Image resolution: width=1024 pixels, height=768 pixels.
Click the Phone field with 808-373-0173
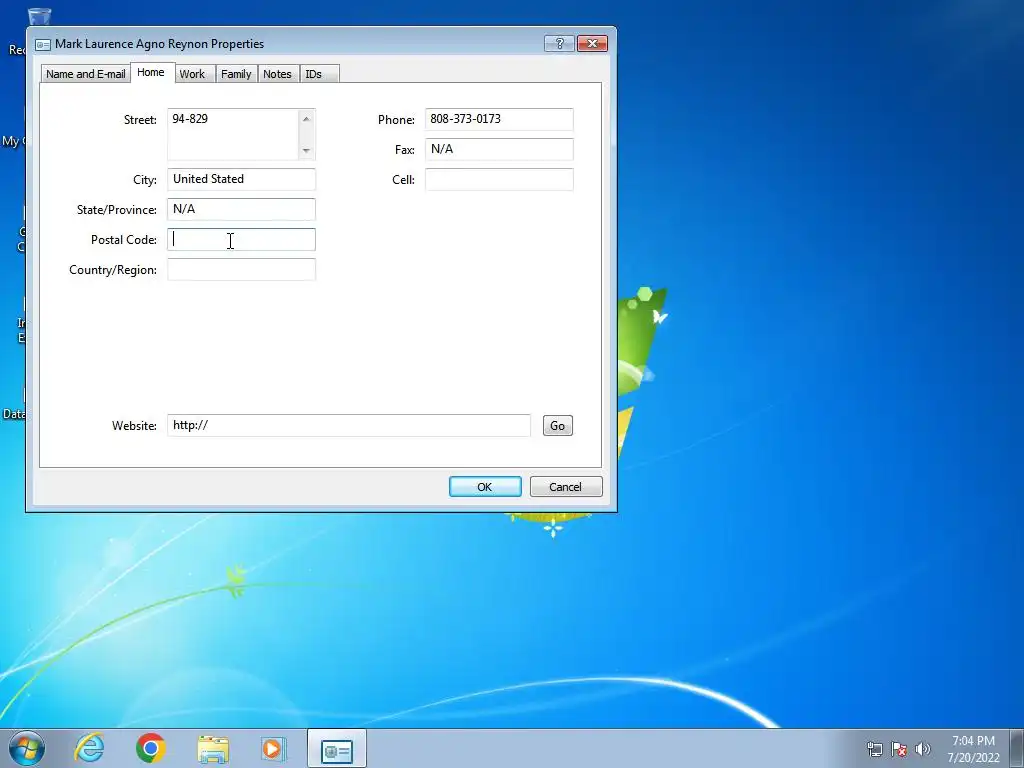tap(499, 120)
